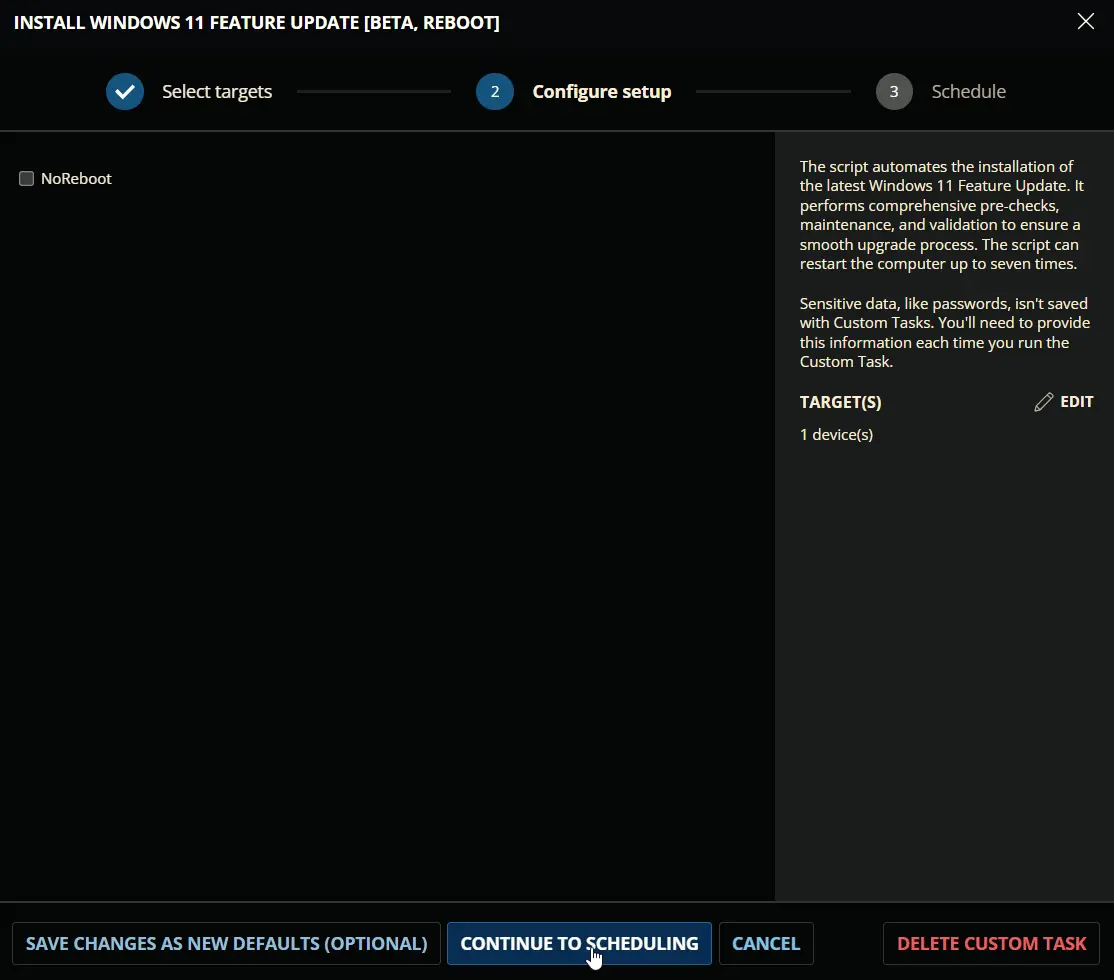The width and height of the screenshot is (1114, 980).
Task: Click the dialog title text
Action: [256, 23]
